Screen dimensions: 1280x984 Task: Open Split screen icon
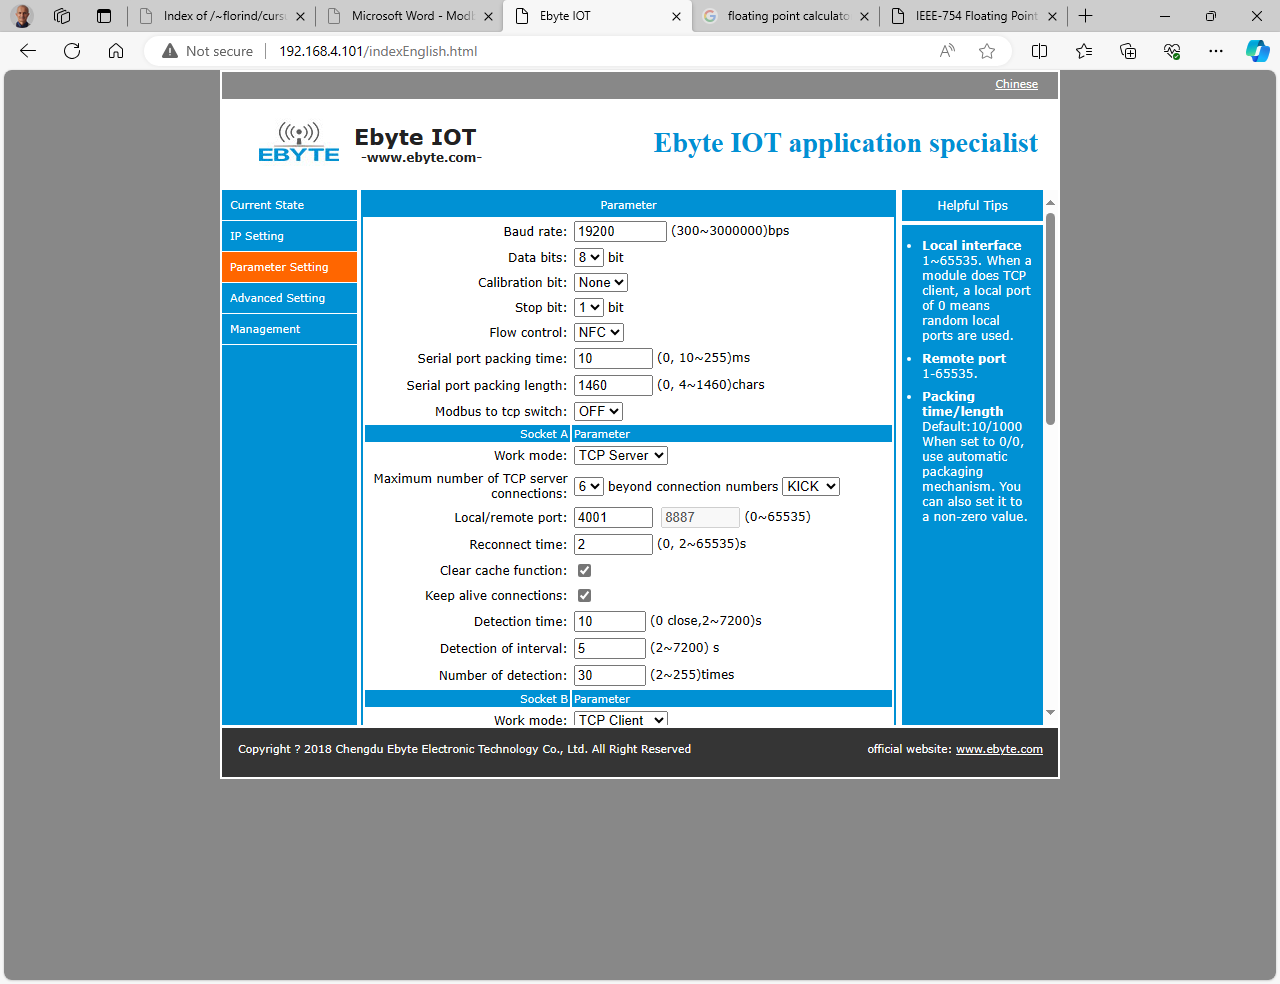pyautogui.click(x=1039, y=51)
